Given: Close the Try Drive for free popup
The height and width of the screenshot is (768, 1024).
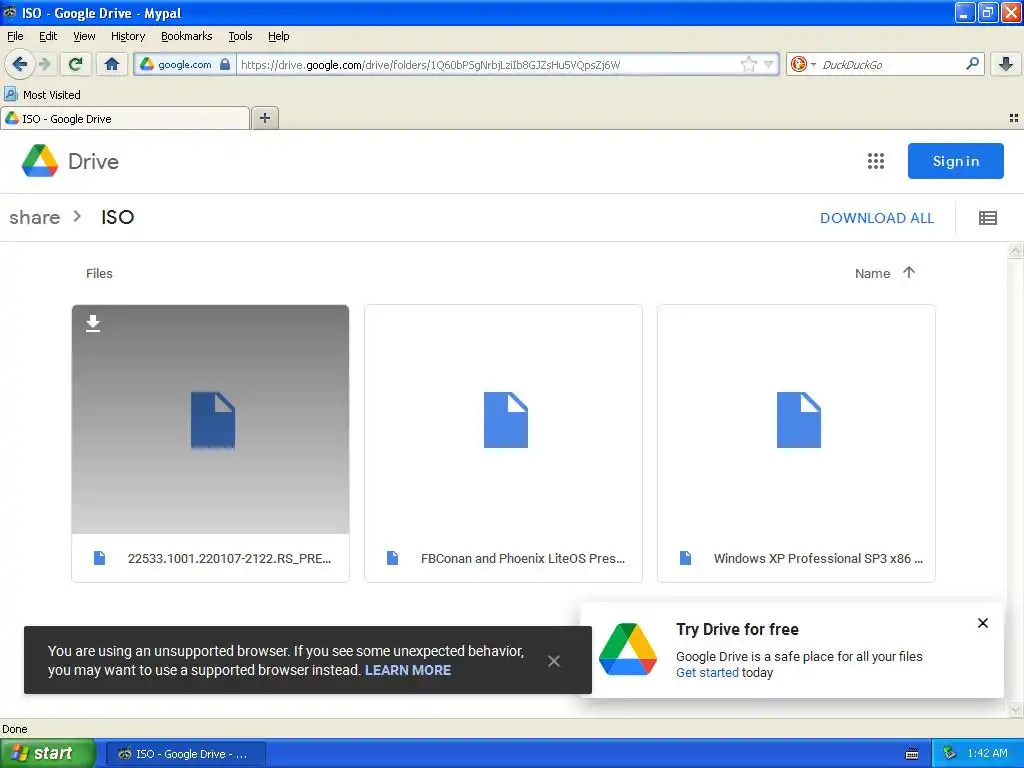Looking at the screenshot, I should [x=982, y=623].
